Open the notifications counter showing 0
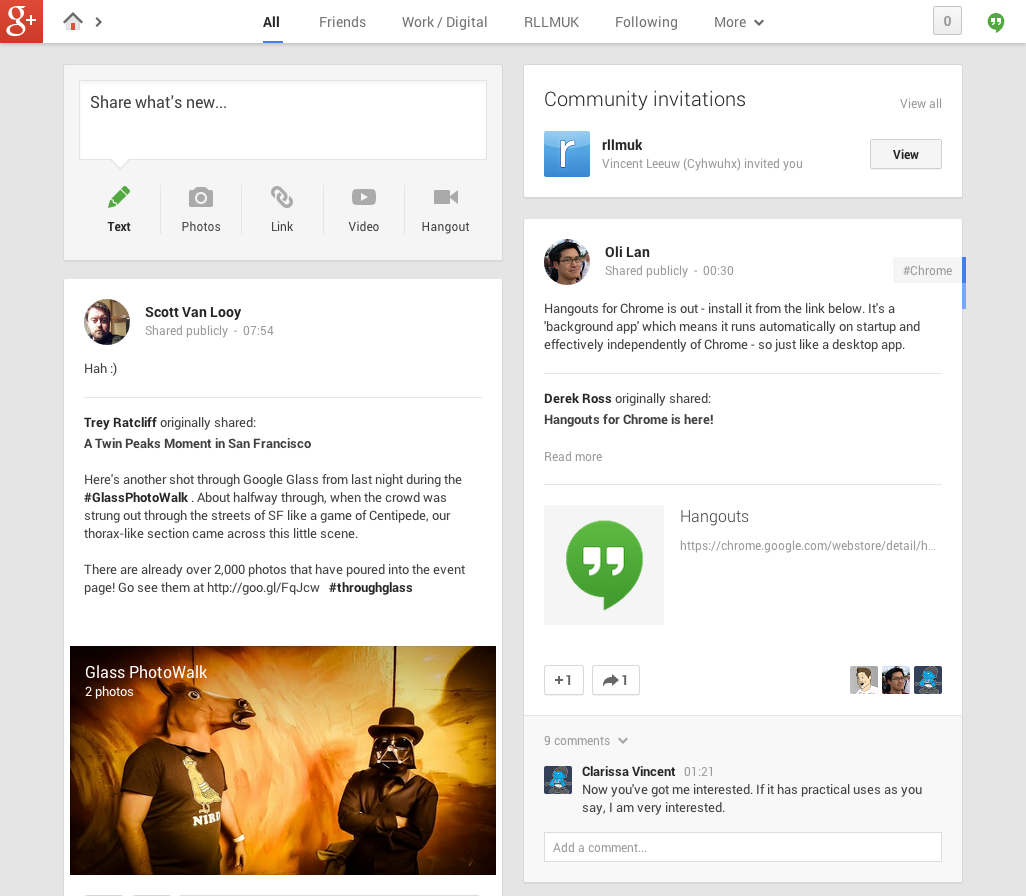Viewport: 1026px width, 896px height. click(947, 21)
